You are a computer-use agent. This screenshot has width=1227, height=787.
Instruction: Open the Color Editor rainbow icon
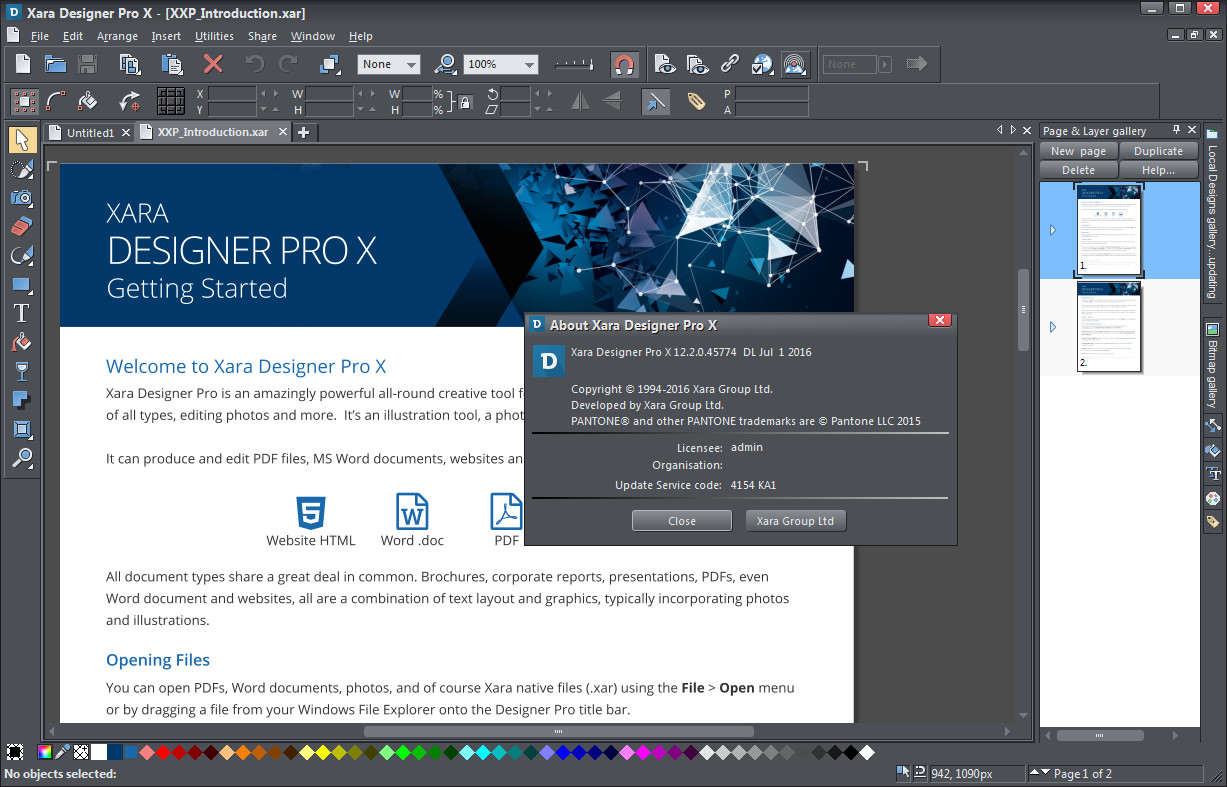click(44, 752)
